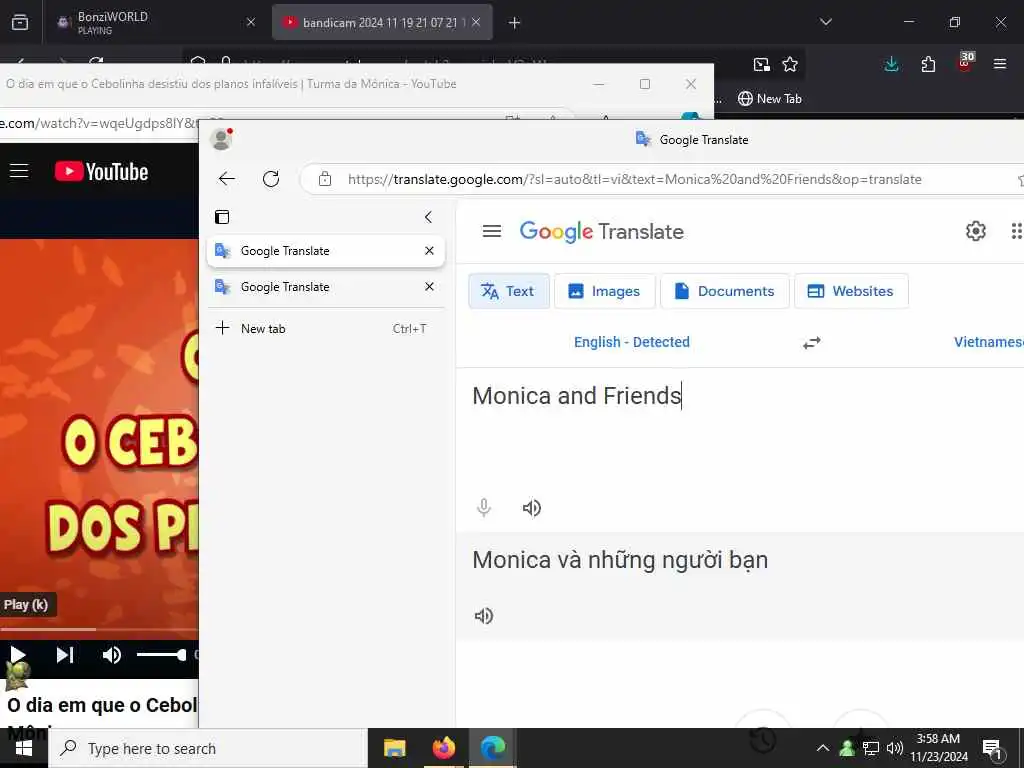Open the Windows Start menu
This screenshot has width=1024, height=768.
click(24, 748)
